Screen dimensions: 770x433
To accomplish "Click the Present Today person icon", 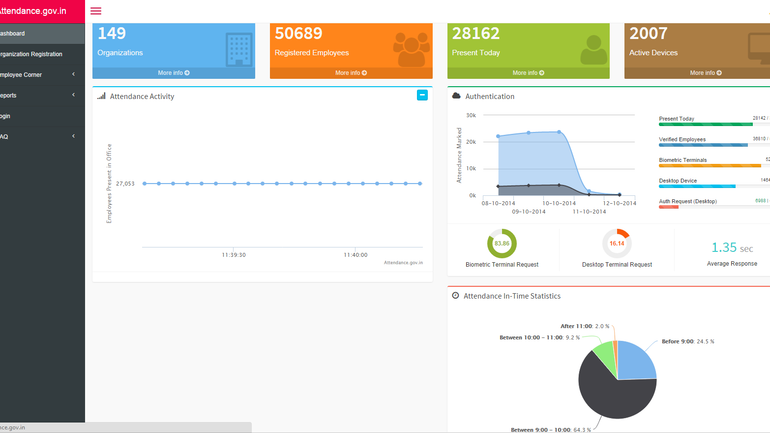I will click(x=593, y=48).
